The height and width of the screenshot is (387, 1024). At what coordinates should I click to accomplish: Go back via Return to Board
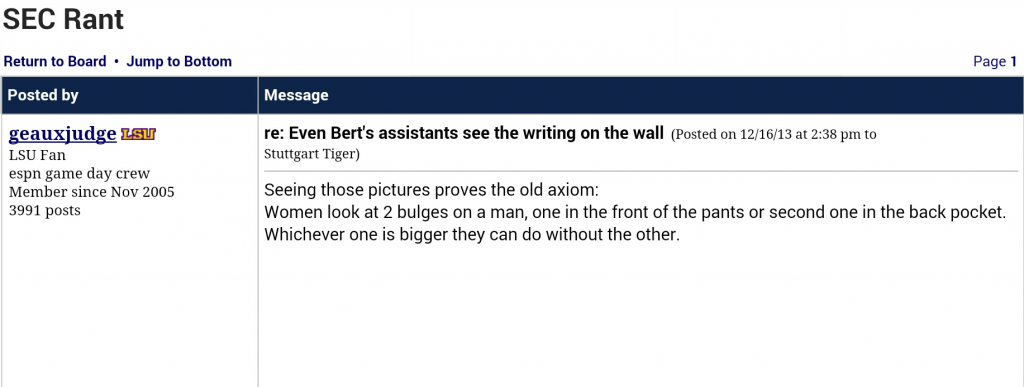pos(55,61)
